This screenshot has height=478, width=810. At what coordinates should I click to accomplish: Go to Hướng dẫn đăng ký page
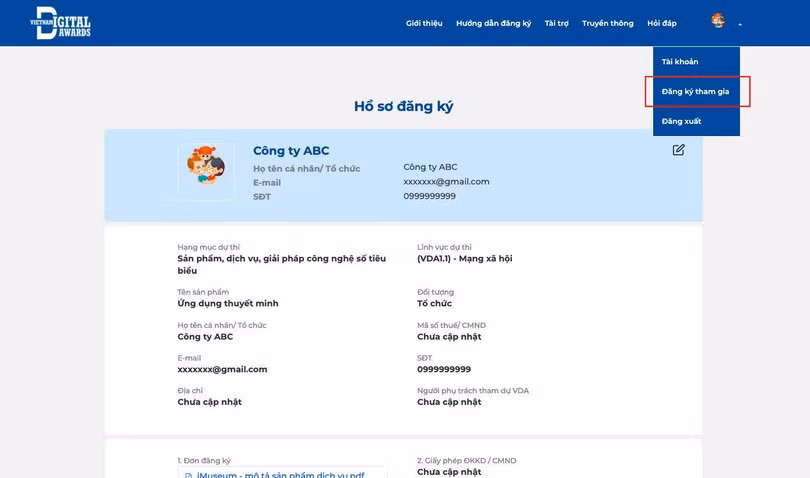pos(493,23)
